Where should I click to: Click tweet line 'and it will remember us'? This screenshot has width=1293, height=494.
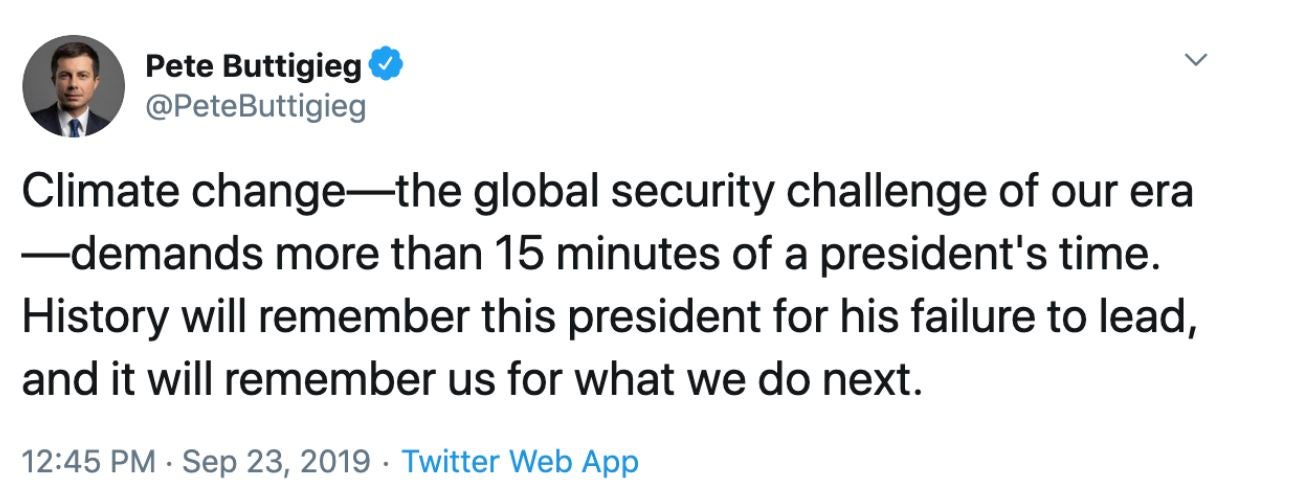[x=470, y=379]
